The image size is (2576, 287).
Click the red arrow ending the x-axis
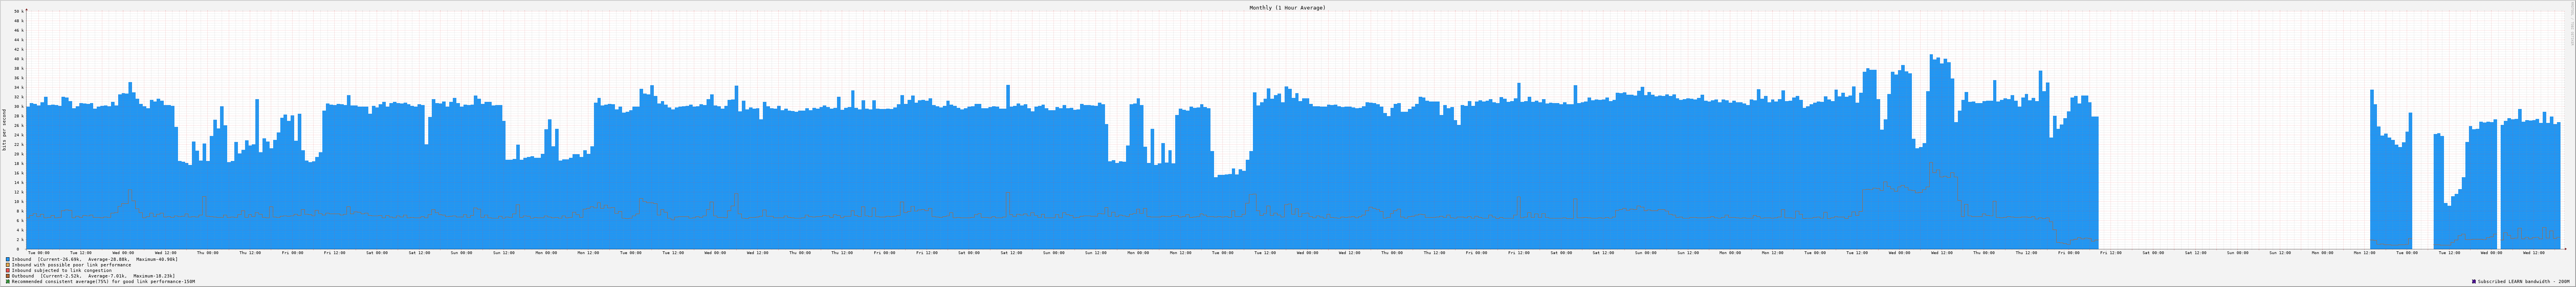(x=2566, y=249)
